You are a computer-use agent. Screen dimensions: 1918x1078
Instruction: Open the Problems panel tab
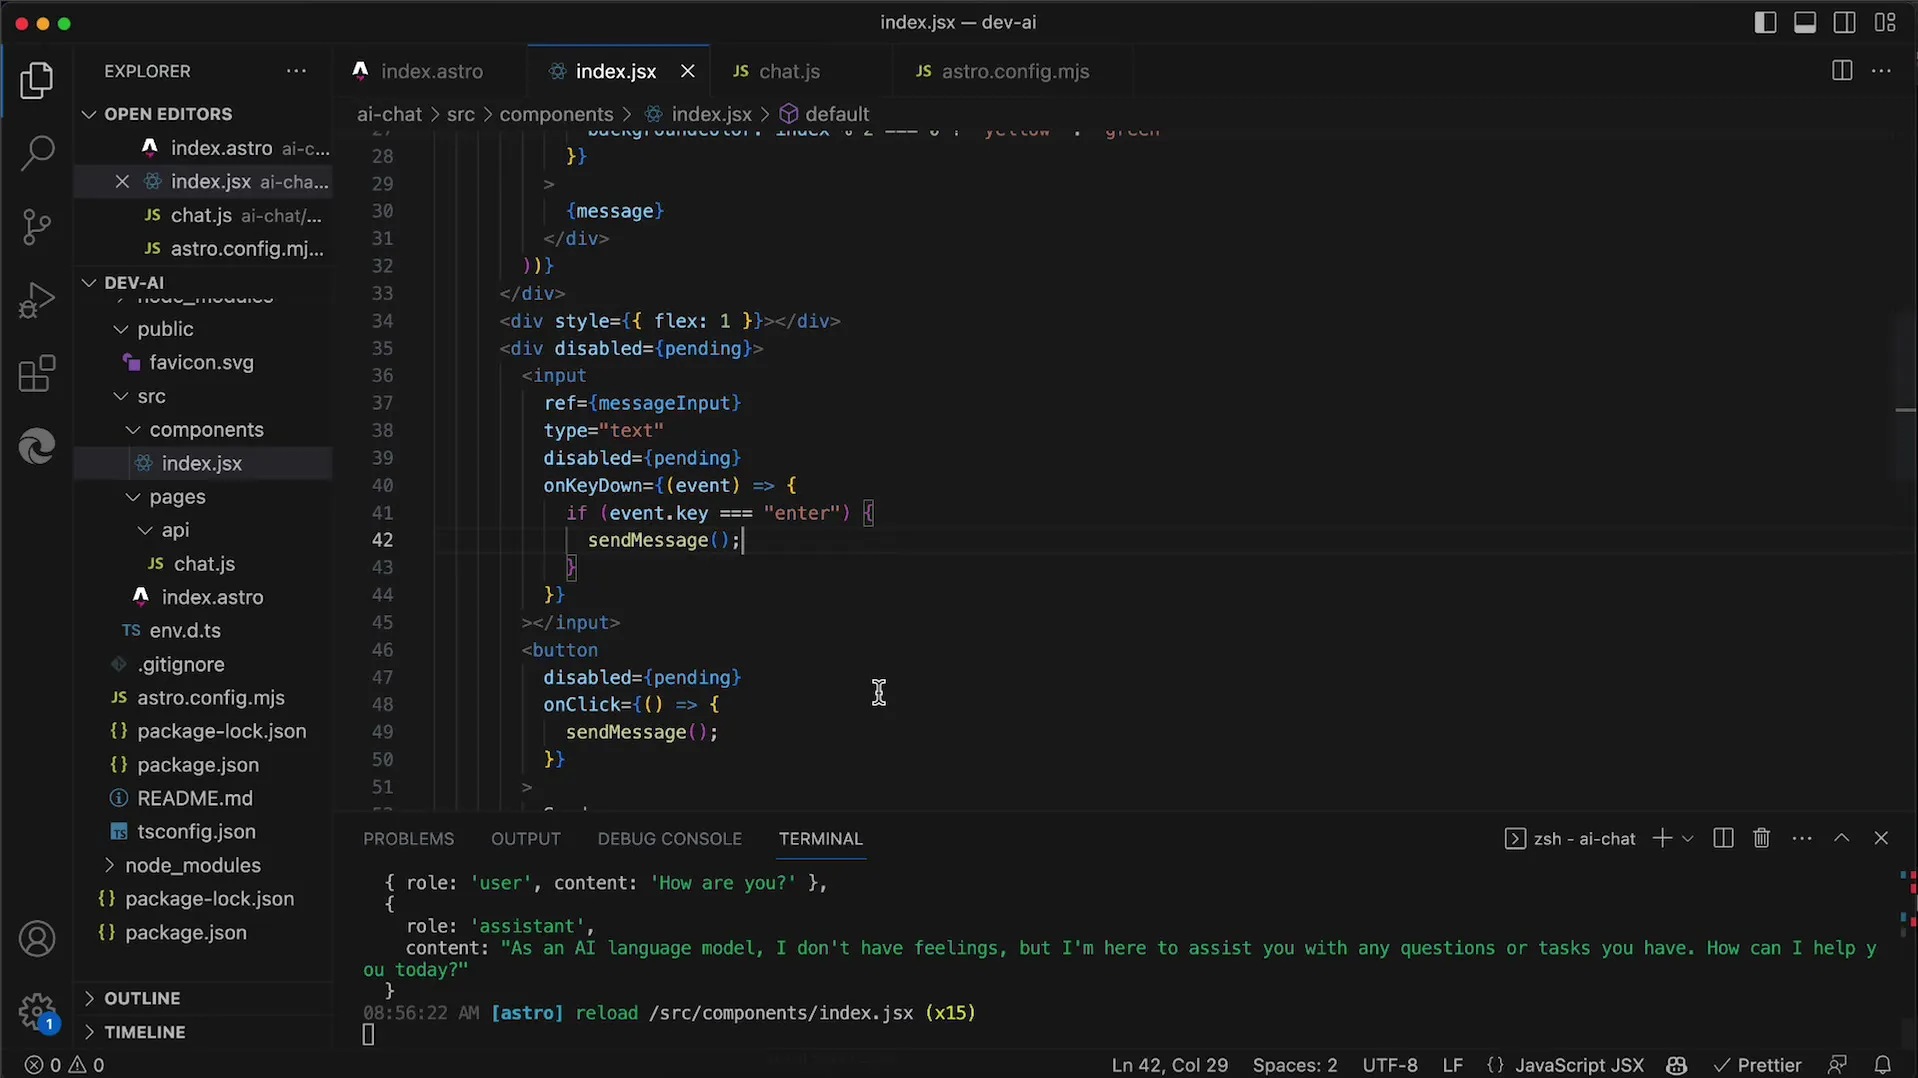click(408, 839)
